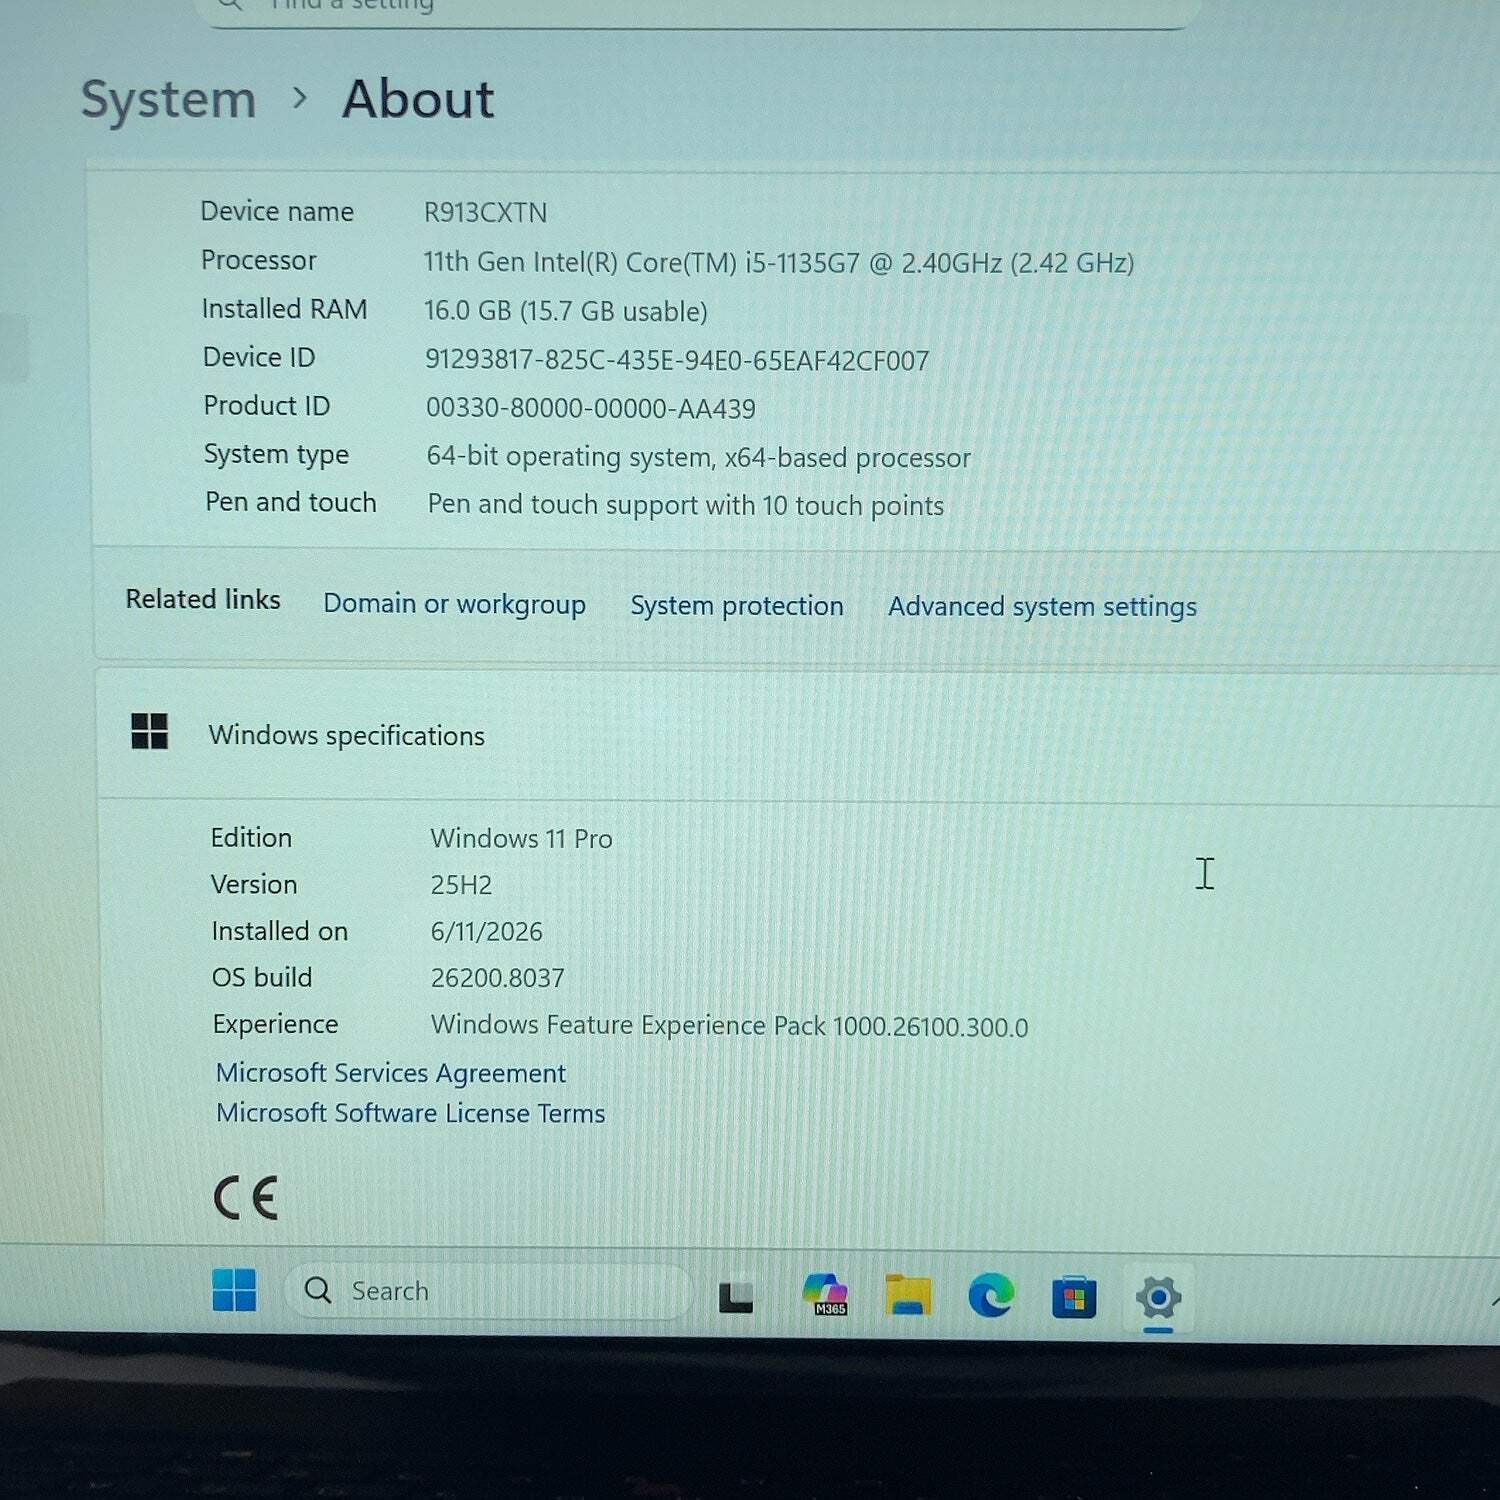Click the magnifier icon in taskbar Search
1500x1500 pixels.
coord(318,1290)
